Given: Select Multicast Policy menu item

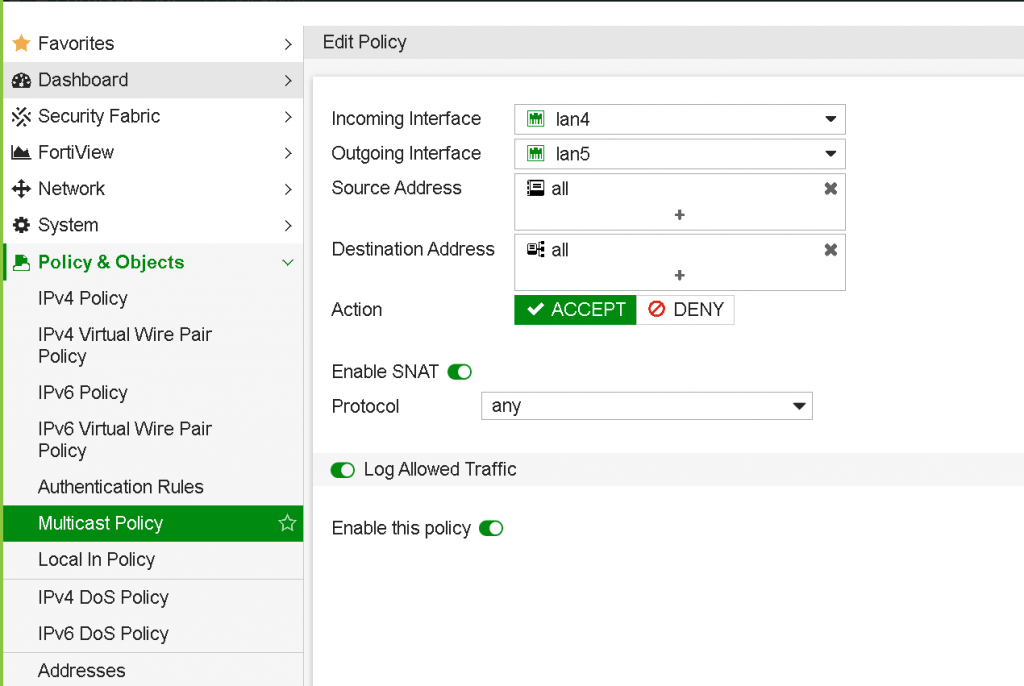Looking at the screenshot, I should click(x=153, y=523).
